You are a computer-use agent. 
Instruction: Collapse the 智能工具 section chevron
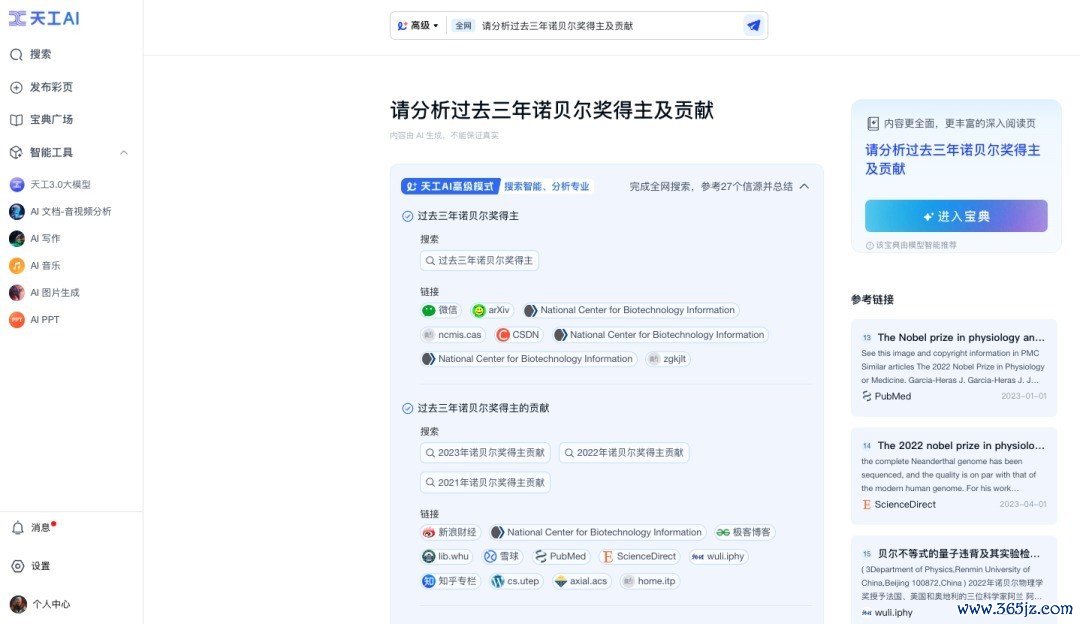tap(124, 152)
